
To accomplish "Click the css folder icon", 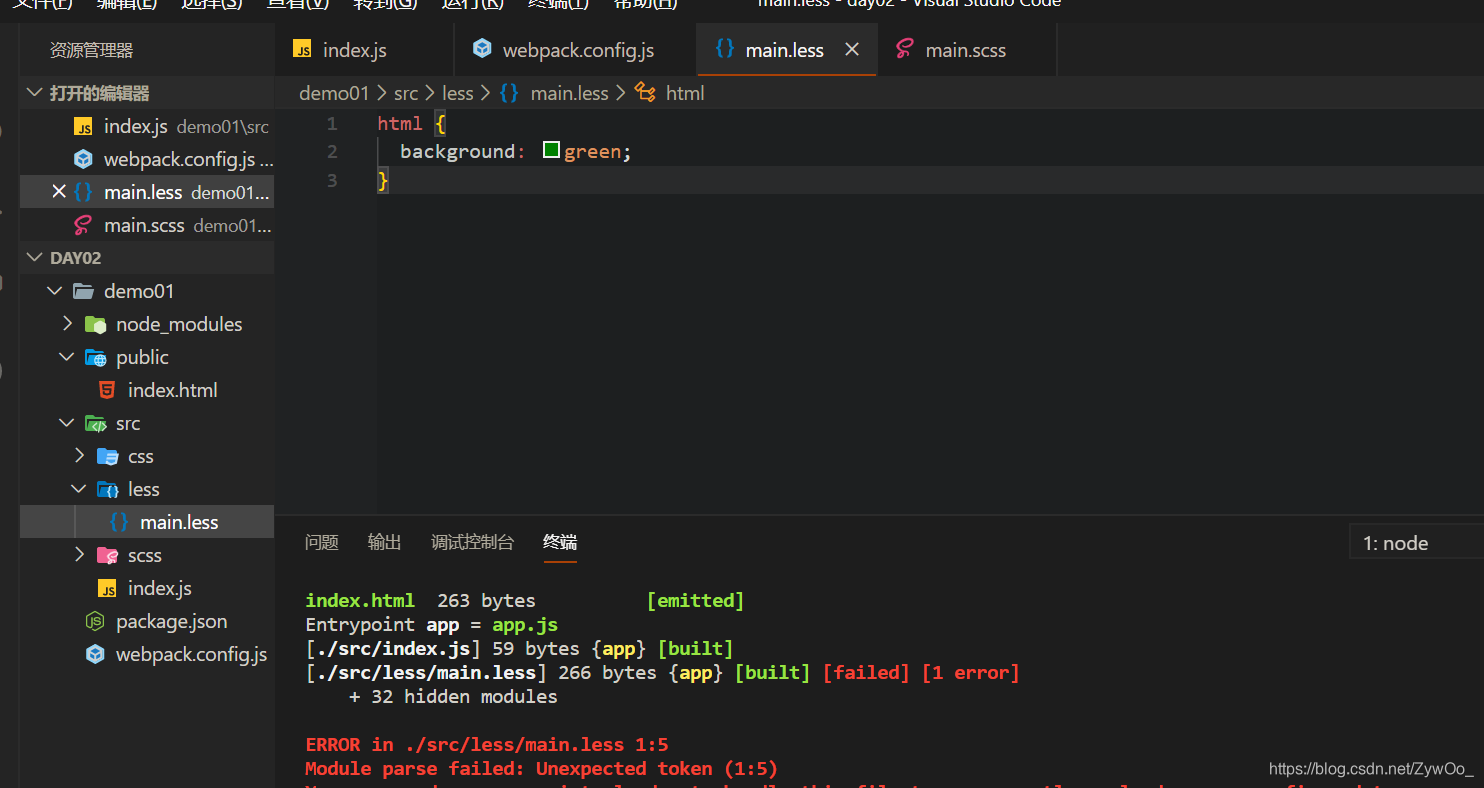I will (x=107, y=456).
